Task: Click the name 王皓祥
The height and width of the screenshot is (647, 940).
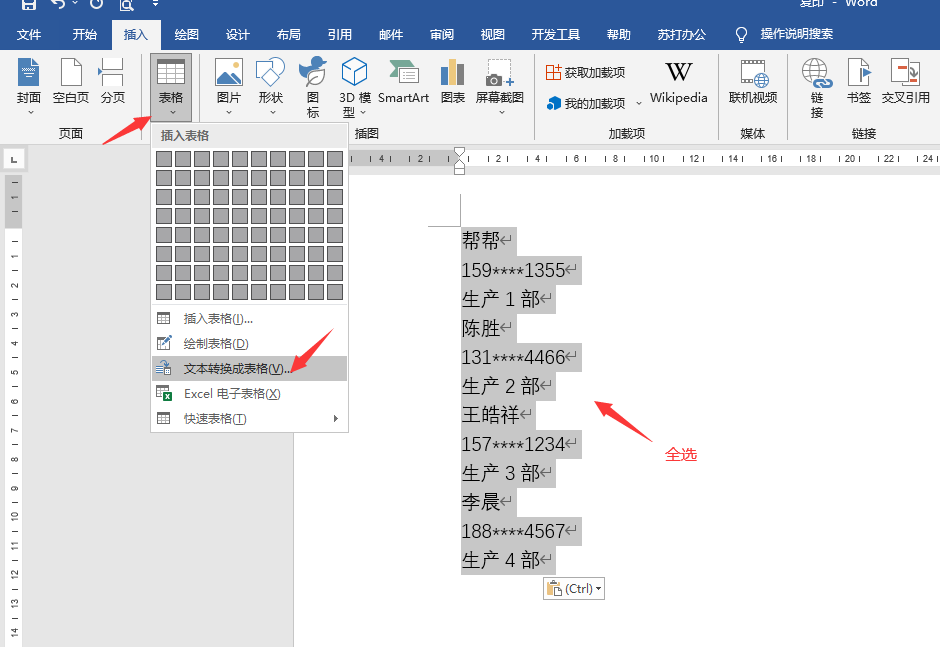Action: pyautogui.click(x=490, y=415)
